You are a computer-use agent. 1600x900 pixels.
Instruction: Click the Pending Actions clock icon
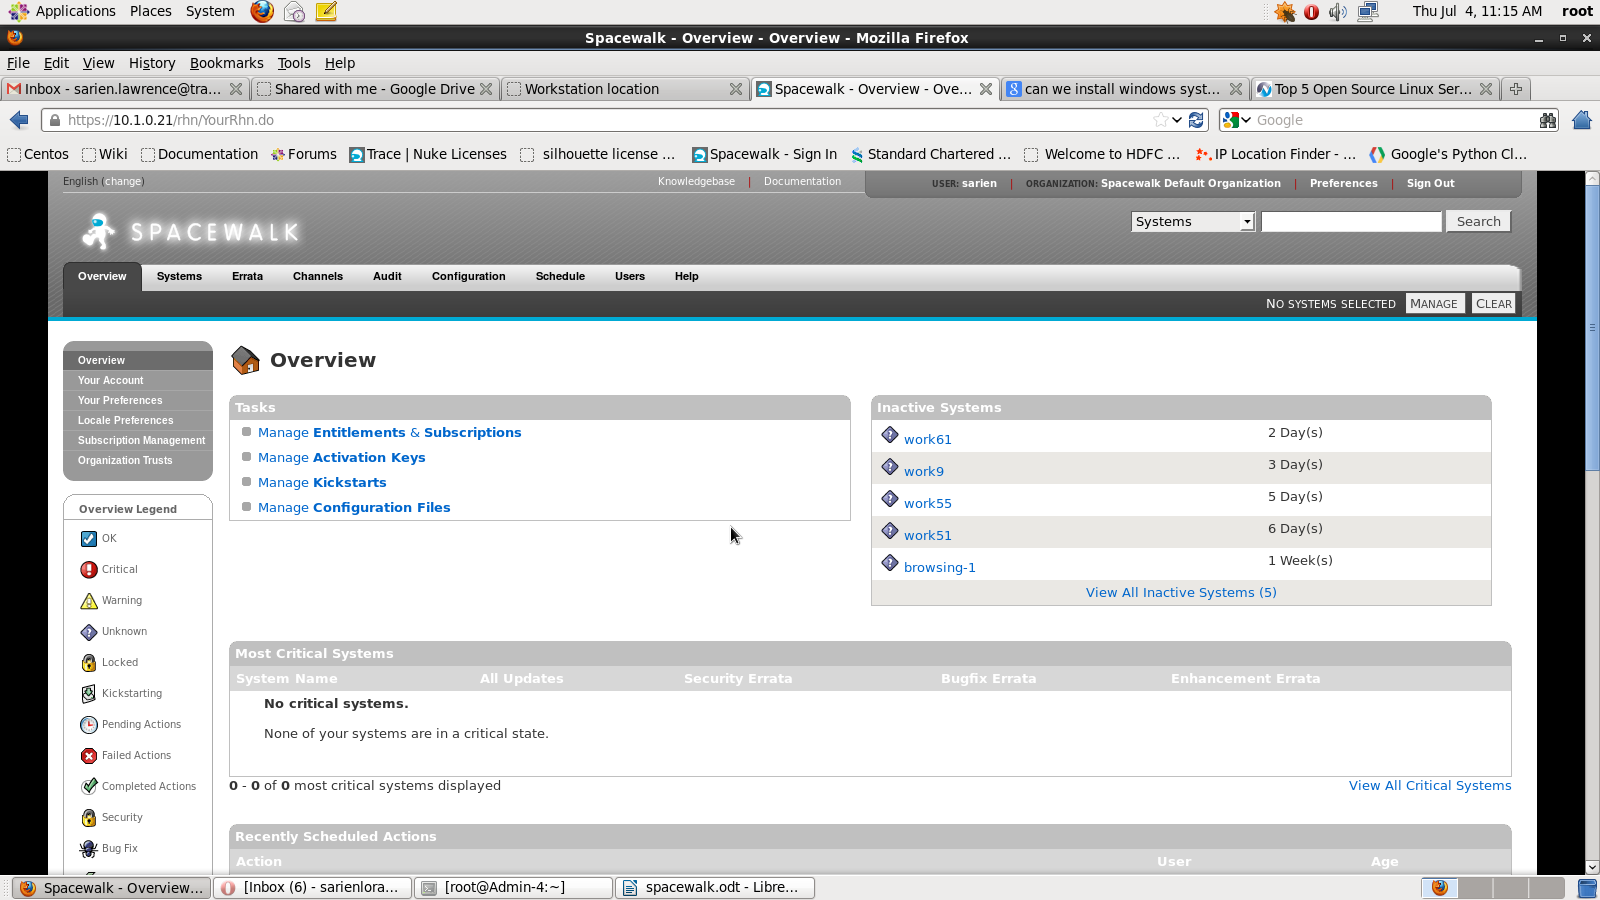87,724
